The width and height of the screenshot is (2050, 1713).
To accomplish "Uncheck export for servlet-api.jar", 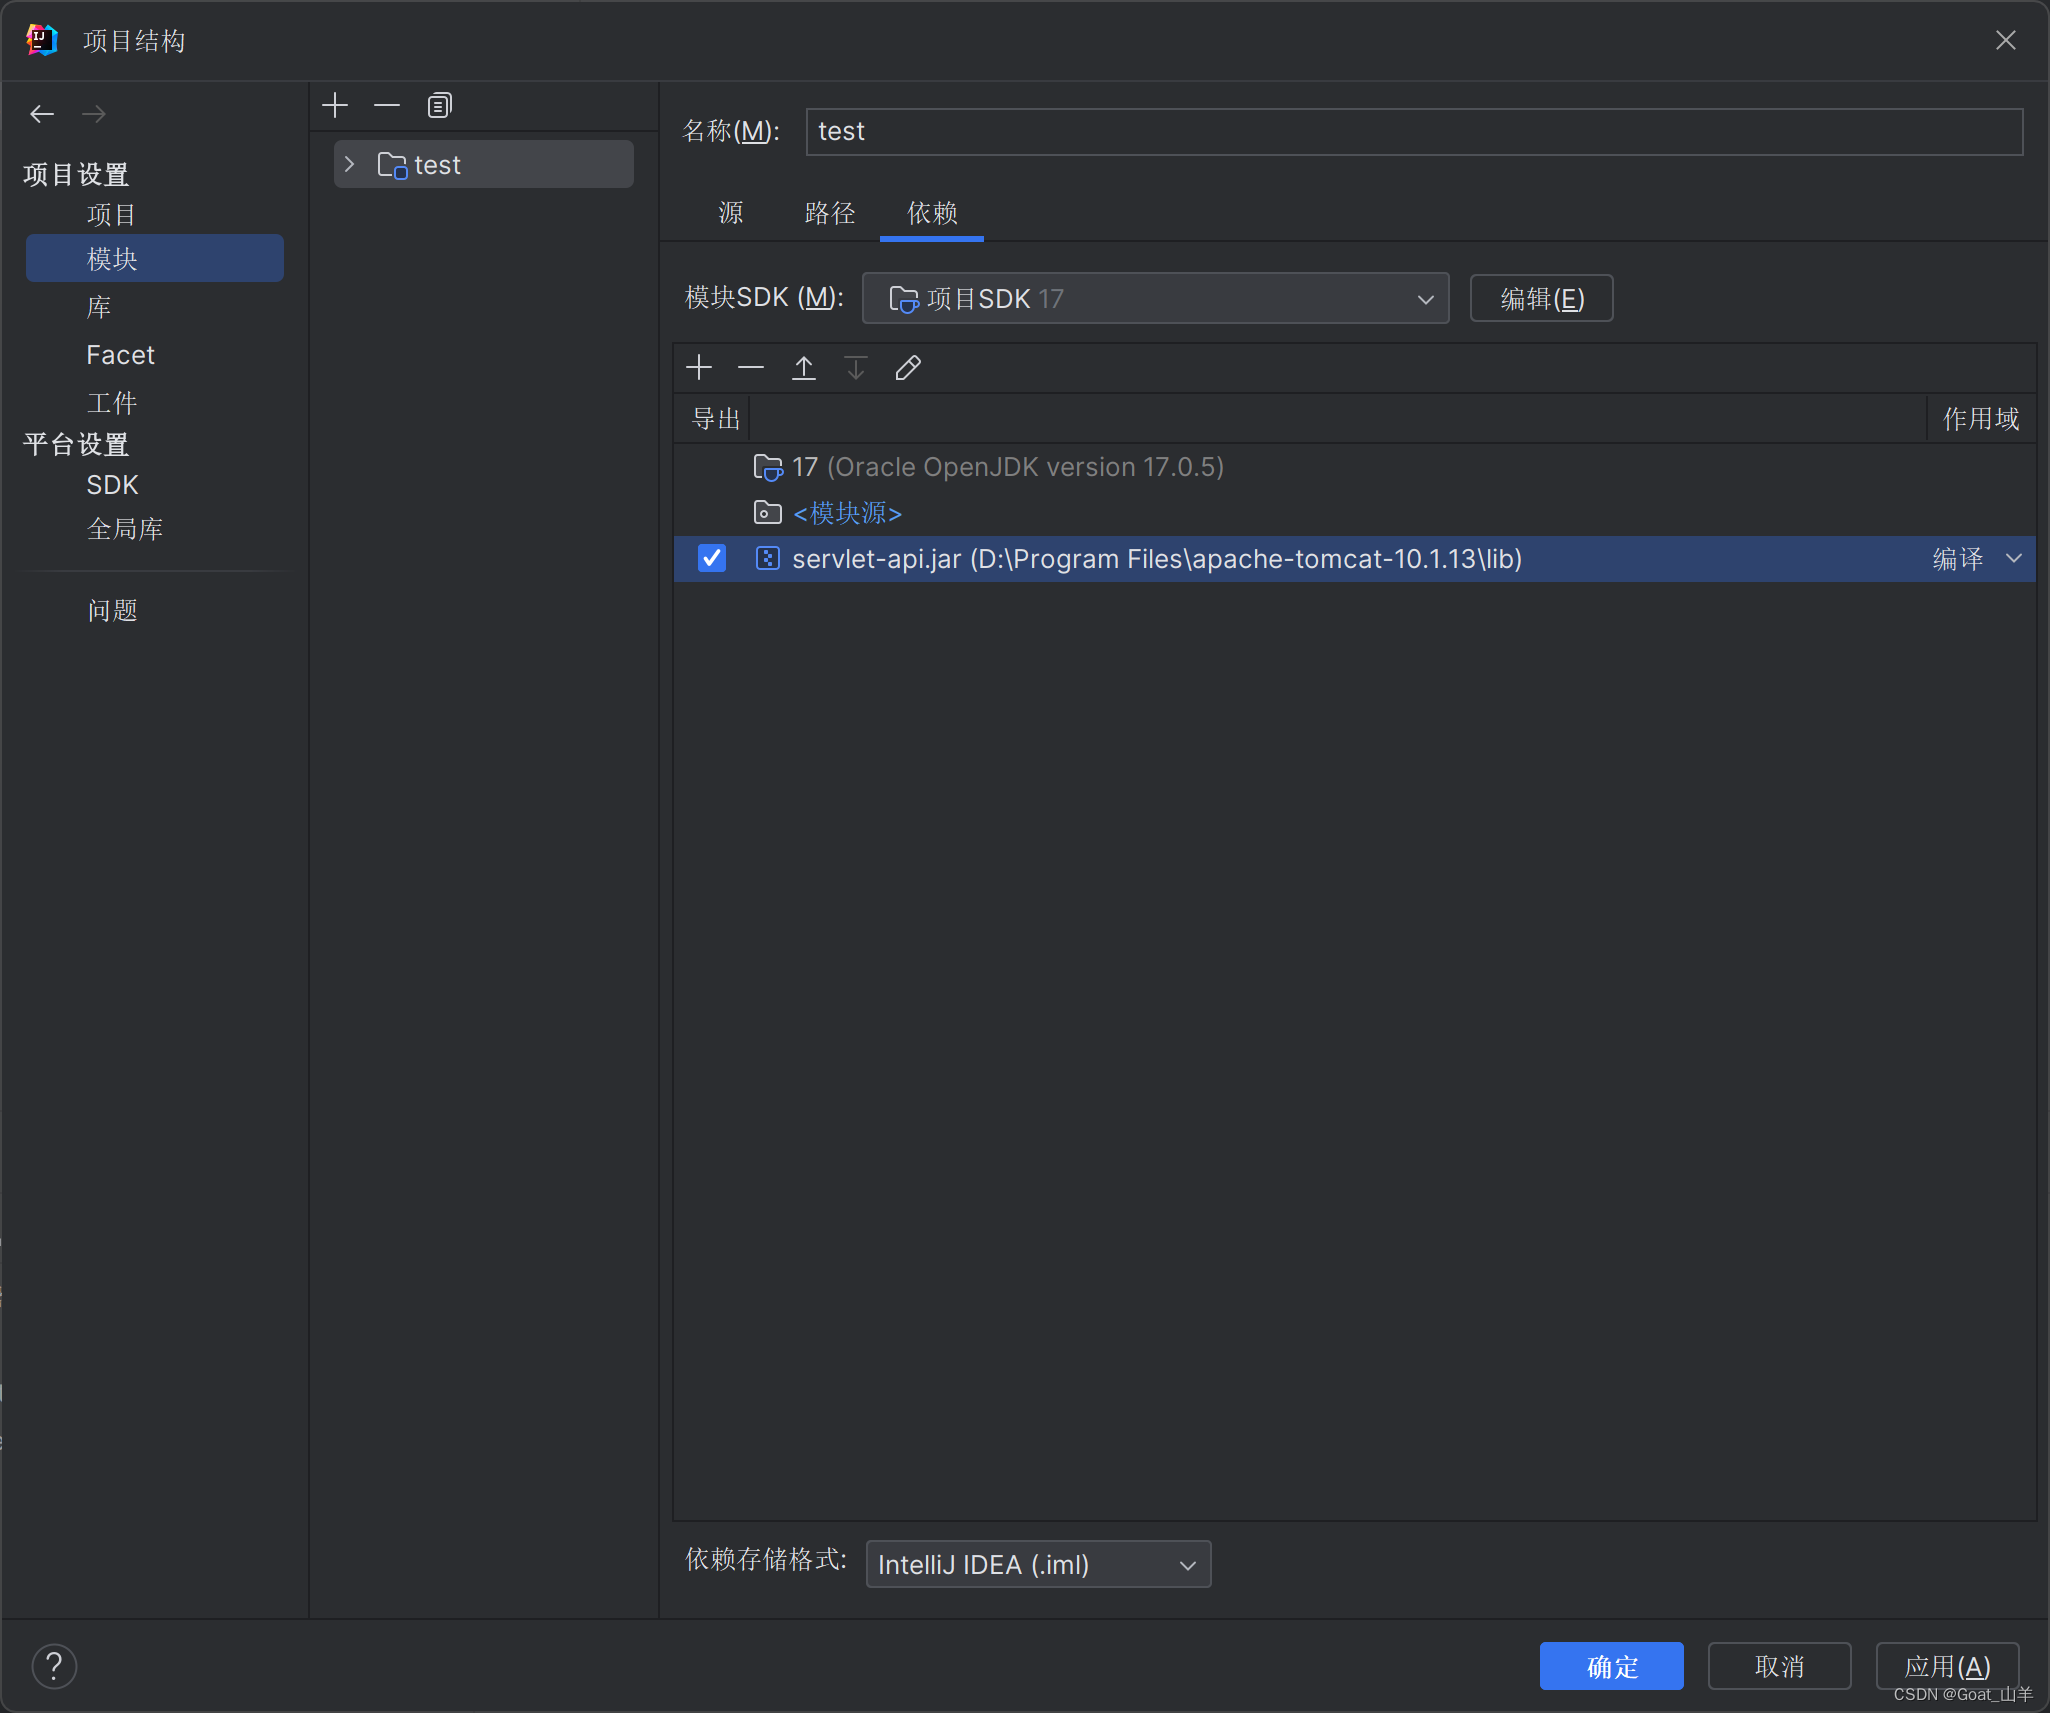I will pos(711,558).
